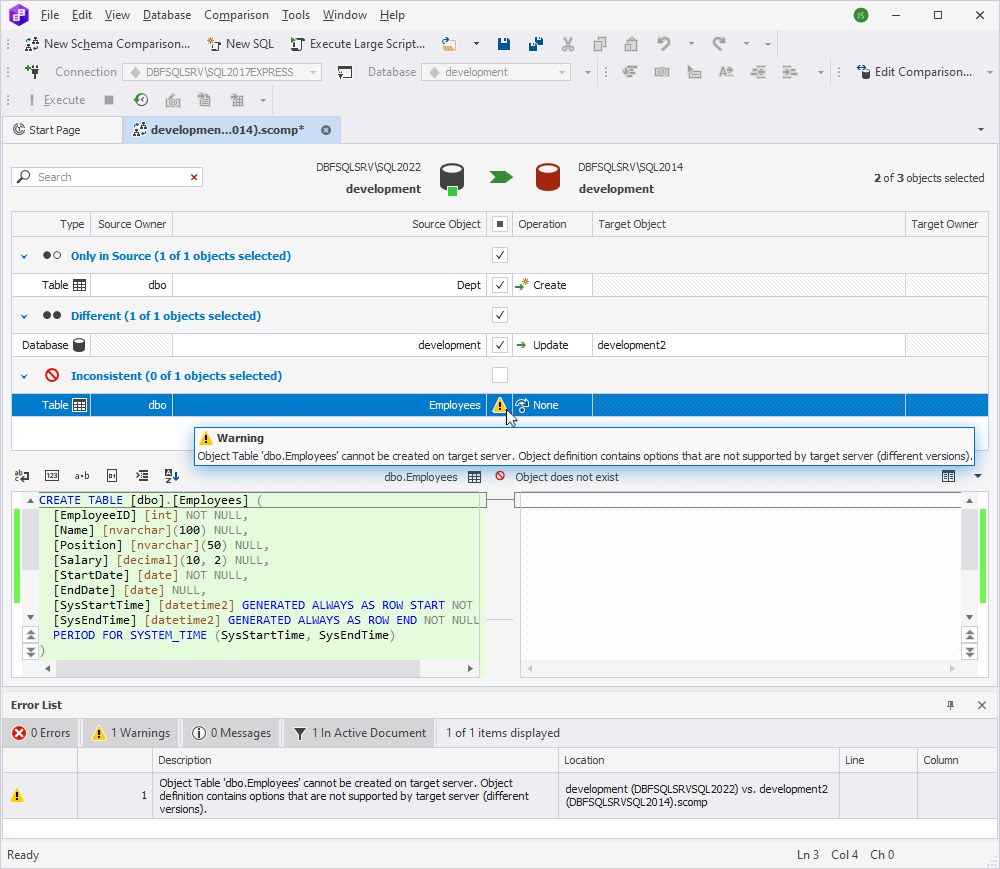The image size is (1000, 869).
Task: Toggle 0 Errors filter button
Action: (x=41, y=733)
